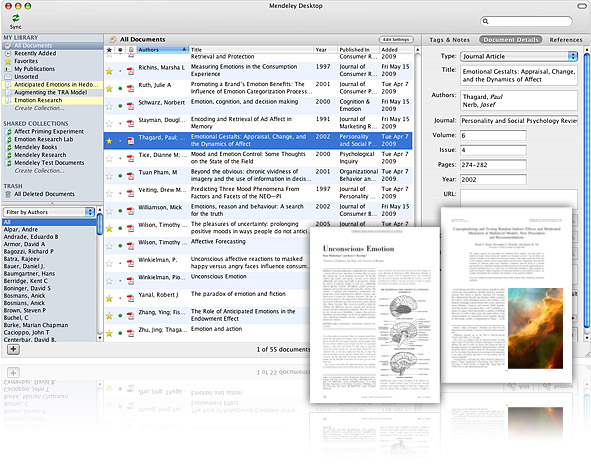Toggle favorite star for Richins, Marsha L
591x468 pixels.
coord(109,71)
